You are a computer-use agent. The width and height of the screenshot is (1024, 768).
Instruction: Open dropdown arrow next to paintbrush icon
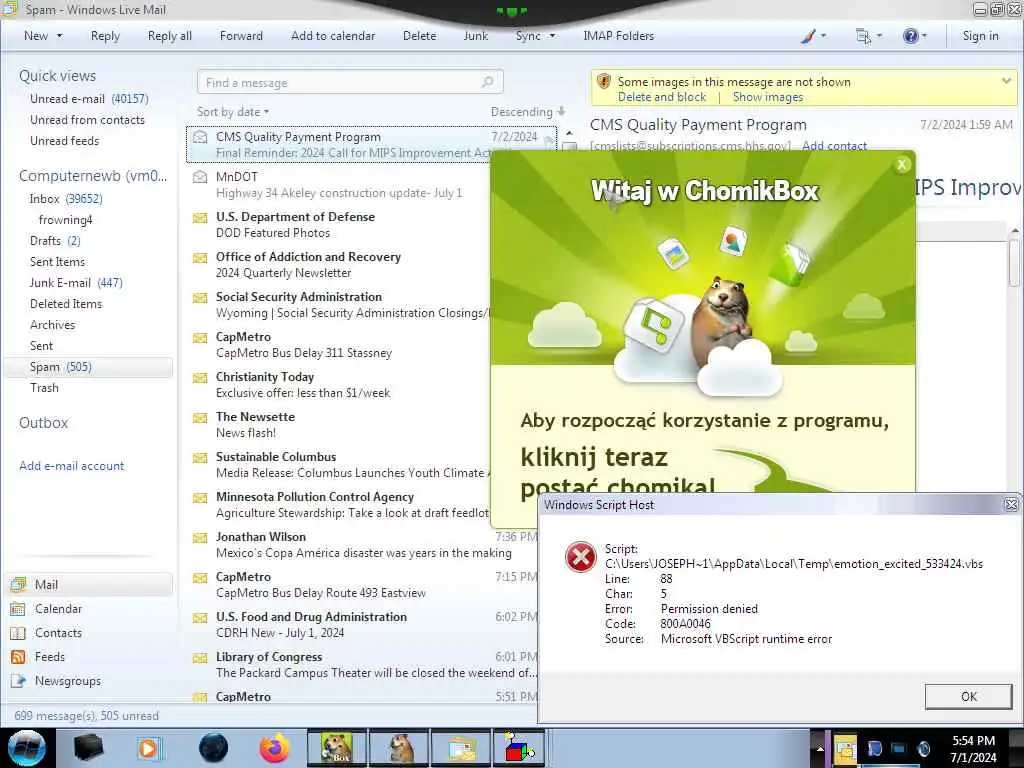(x=823, y=36)
